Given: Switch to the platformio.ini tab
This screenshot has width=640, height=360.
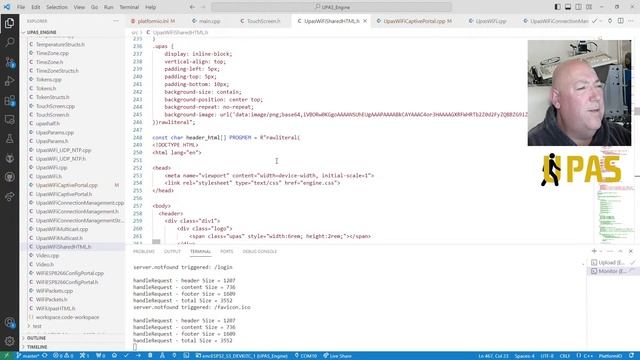Looking at the screenshot, I should coord(153,21).
